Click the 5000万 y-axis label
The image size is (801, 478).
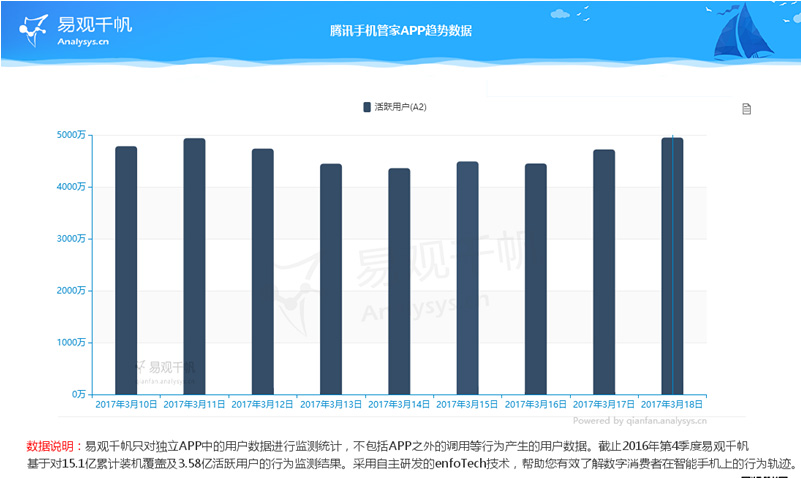(71, 135)
